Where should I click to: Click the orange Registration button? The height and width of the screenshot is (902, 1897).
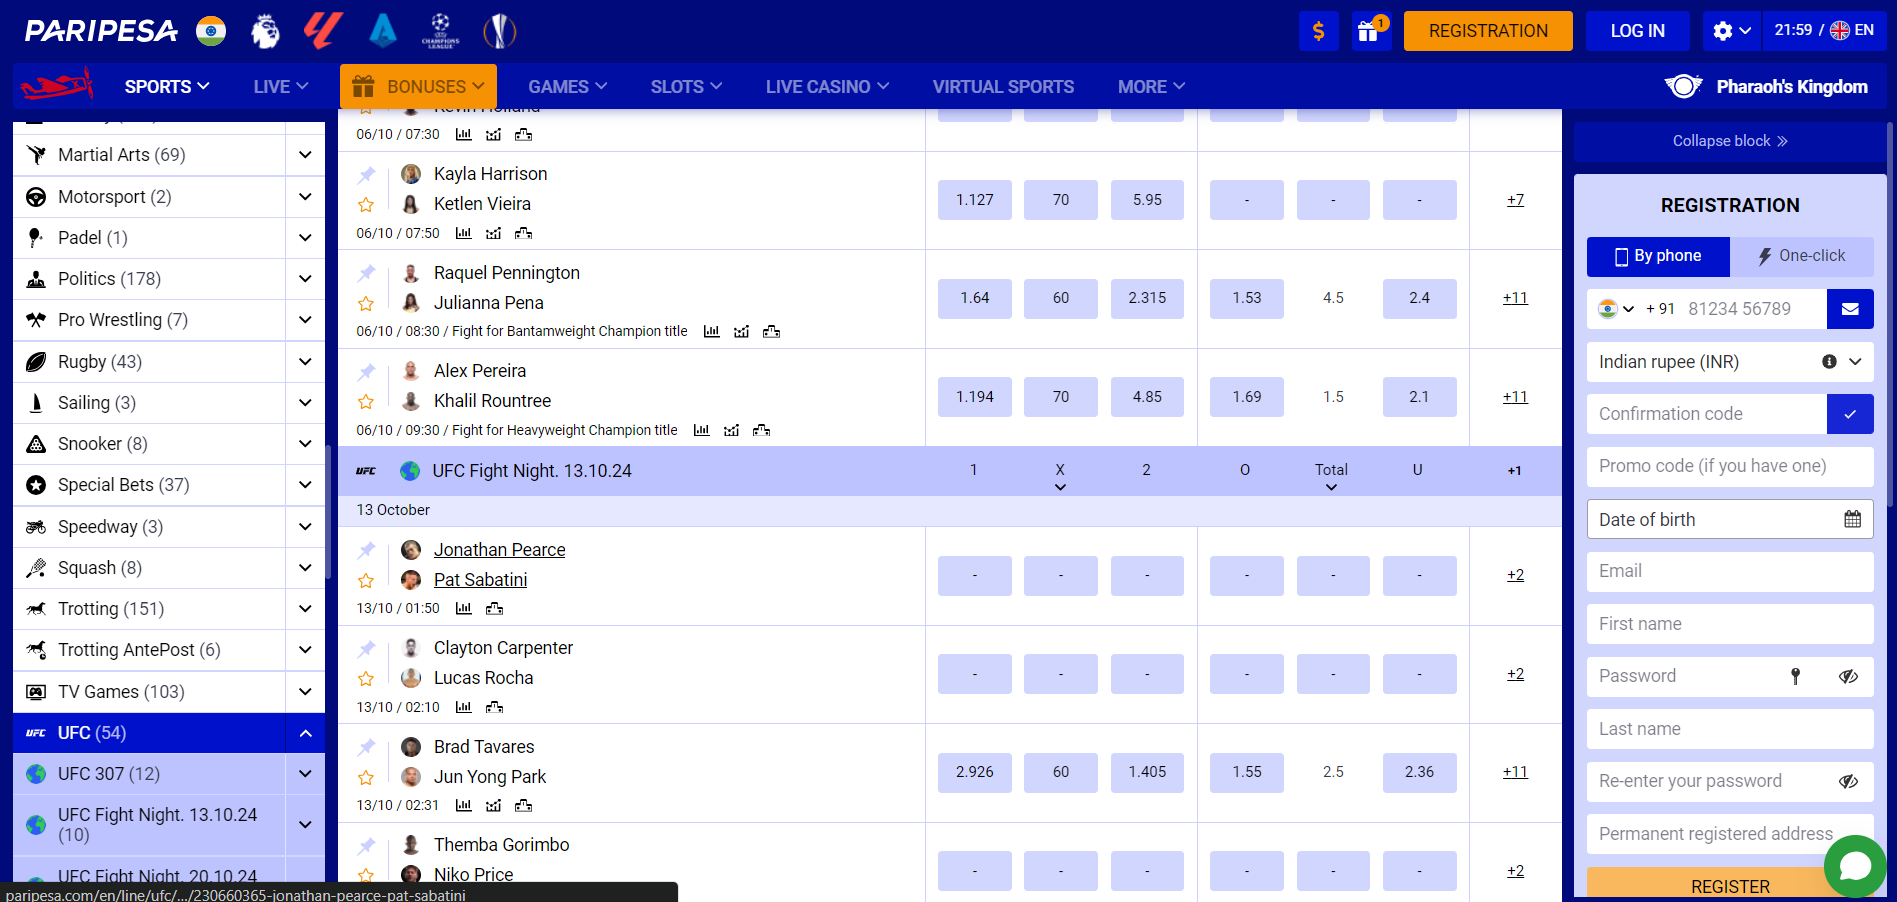coord(1487,31)
